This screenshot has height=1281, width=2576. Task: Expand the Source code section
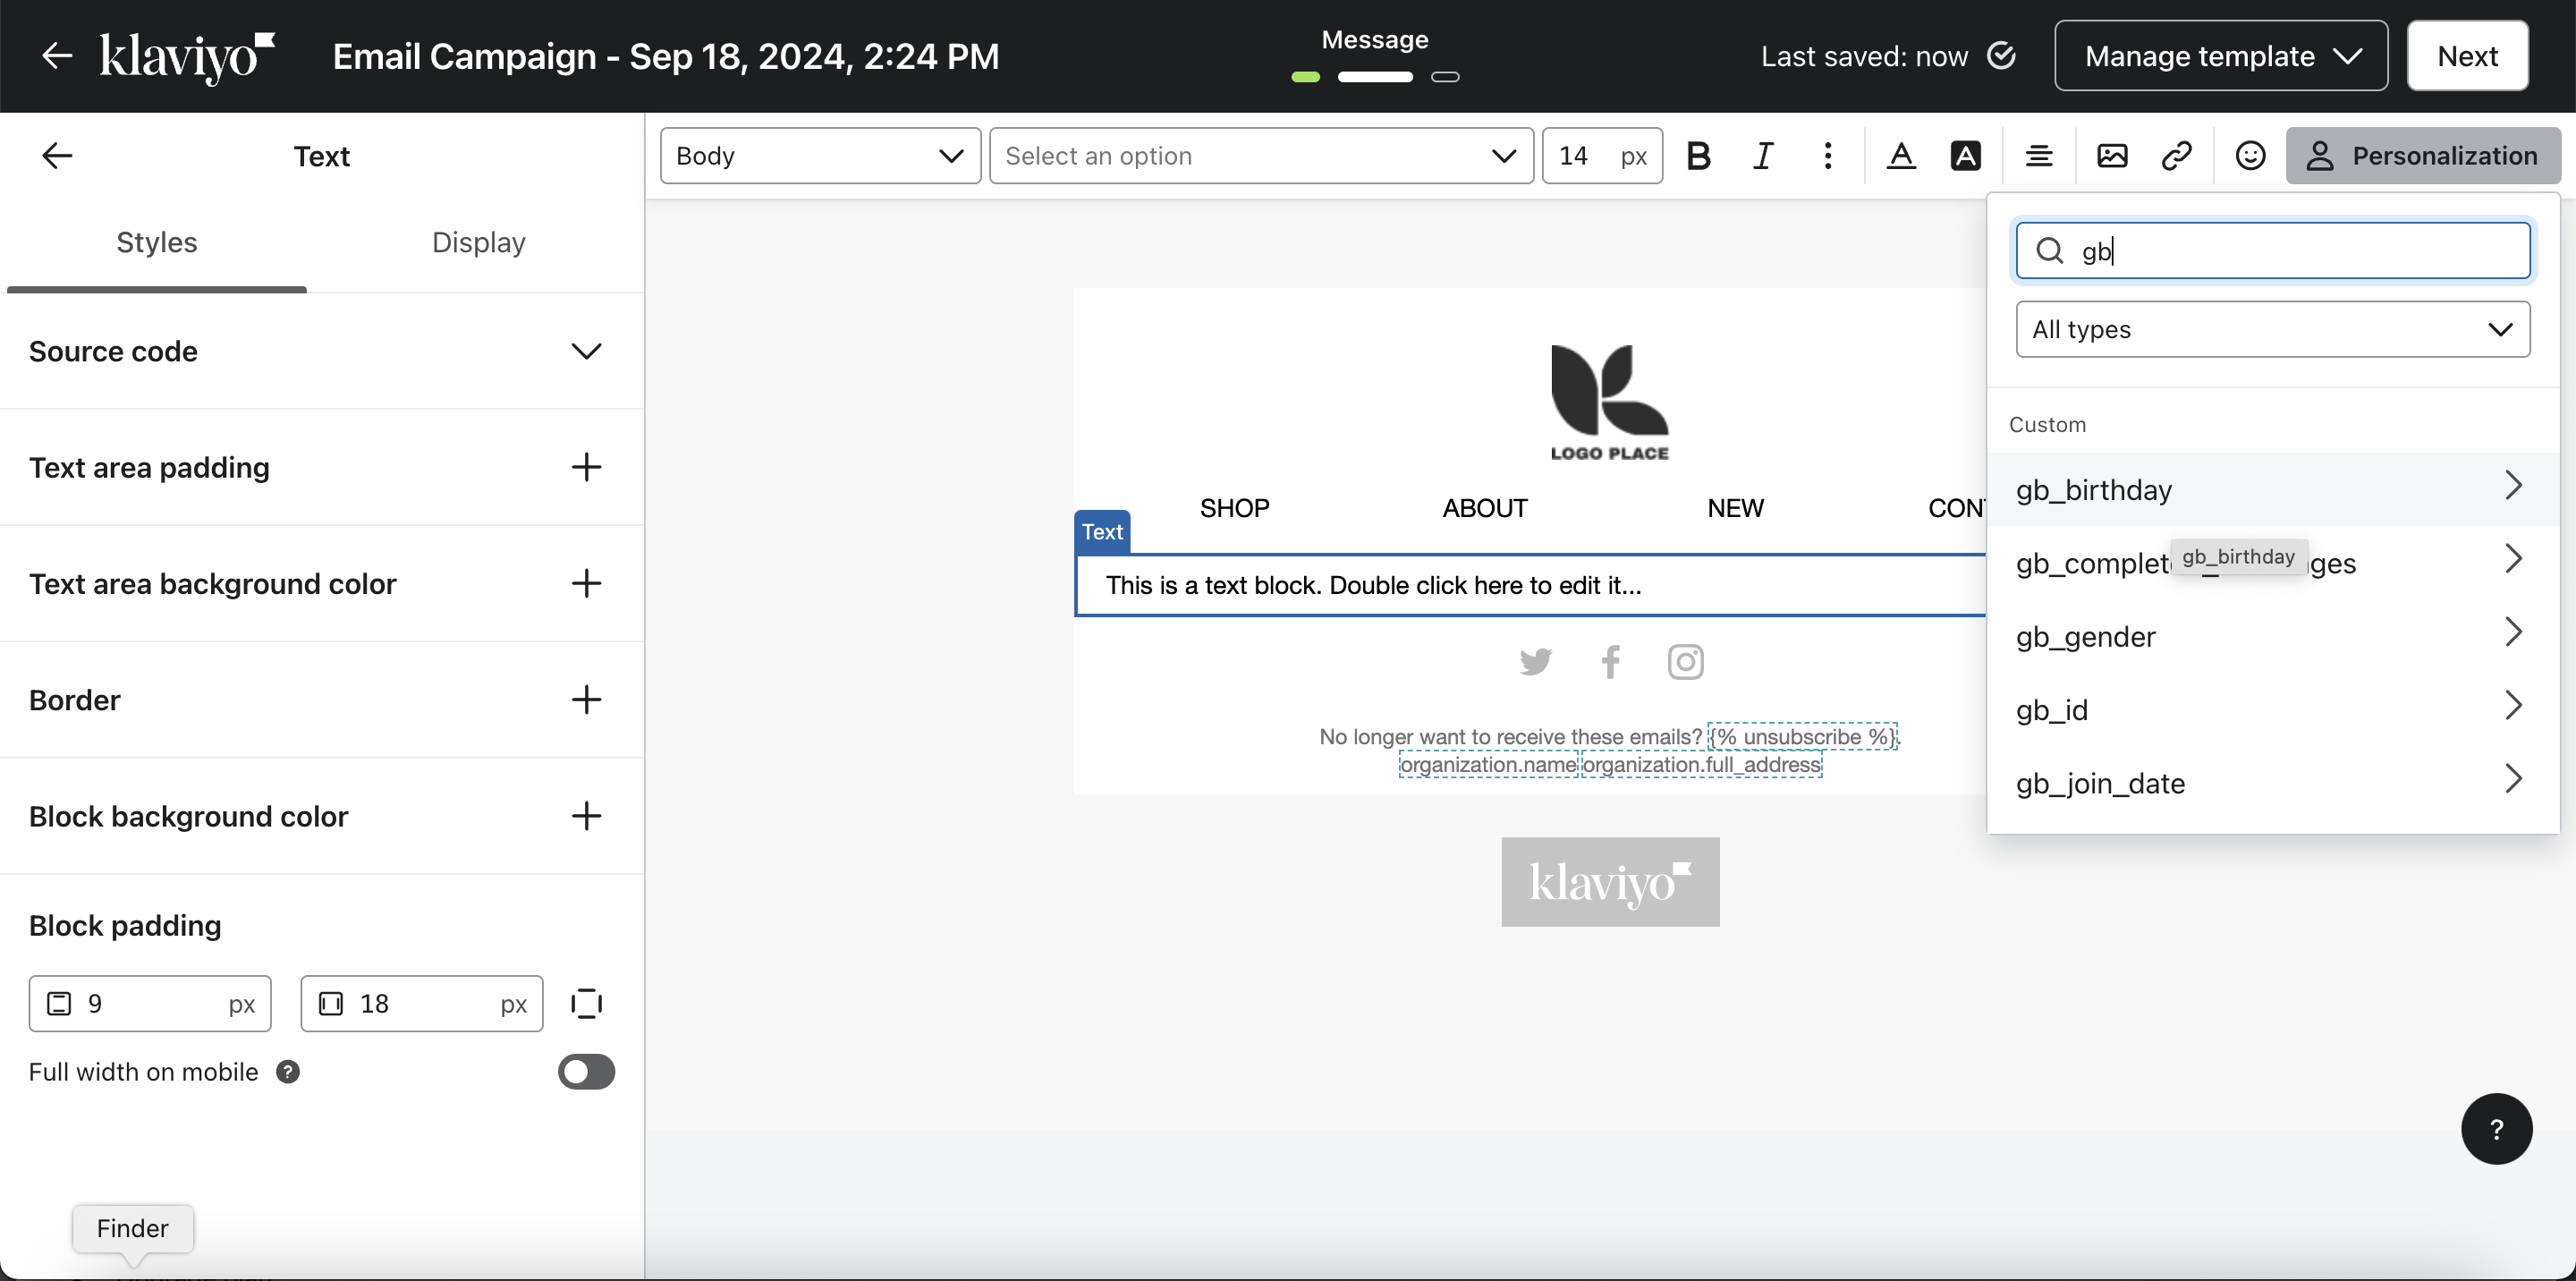click(x=586, y=351)
